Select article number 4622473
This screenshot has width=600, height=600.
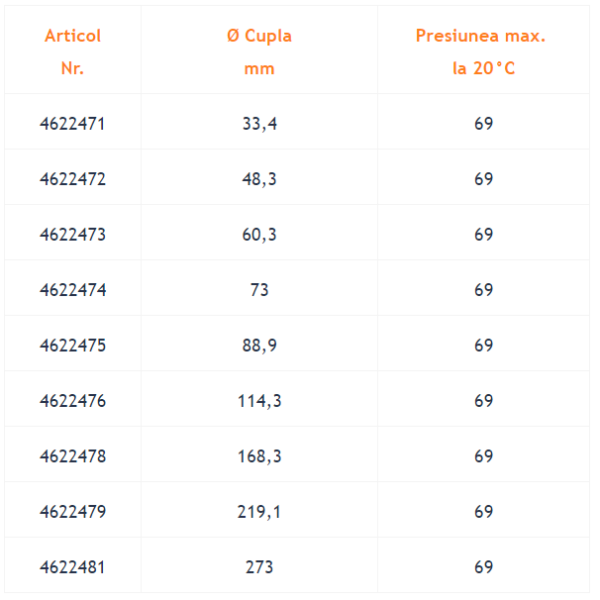[72, 235]
